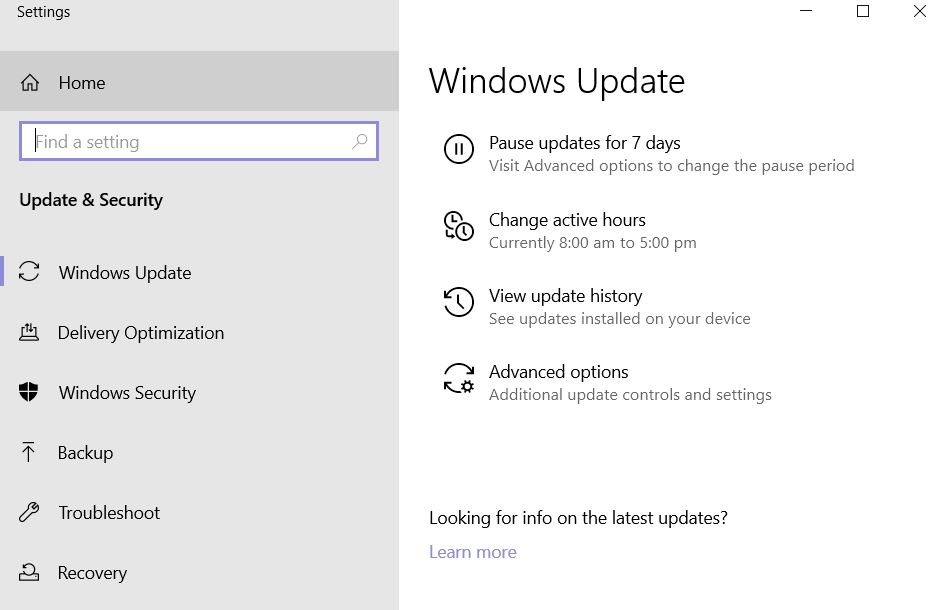Go to the Windows Security section
Viewport: 929px width, 610px height.
tap(127, 393)
